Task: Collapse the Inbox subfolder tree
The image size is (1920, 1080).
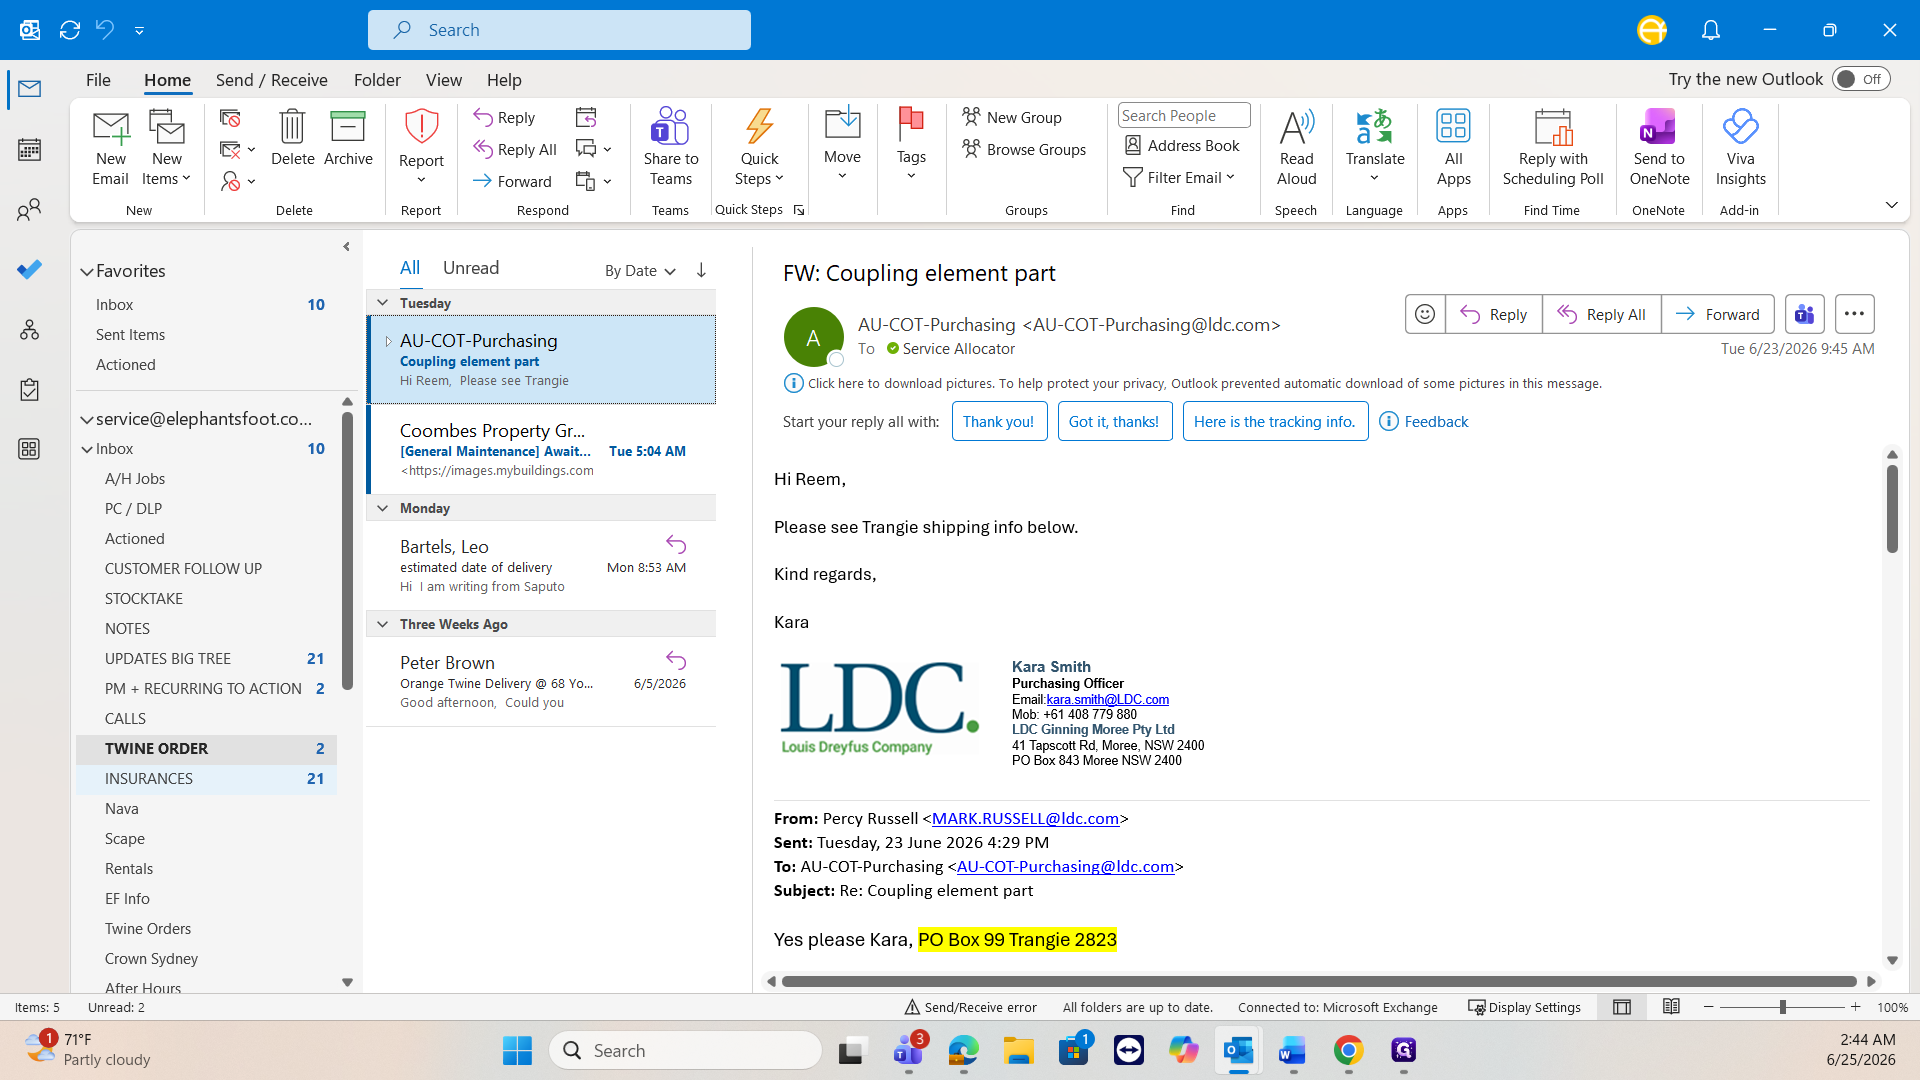Action: [87, 449]
